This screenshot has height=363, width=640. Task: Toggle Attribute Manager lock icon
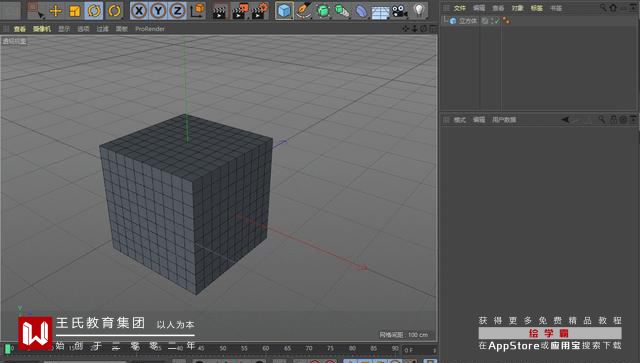pos(613,120)
